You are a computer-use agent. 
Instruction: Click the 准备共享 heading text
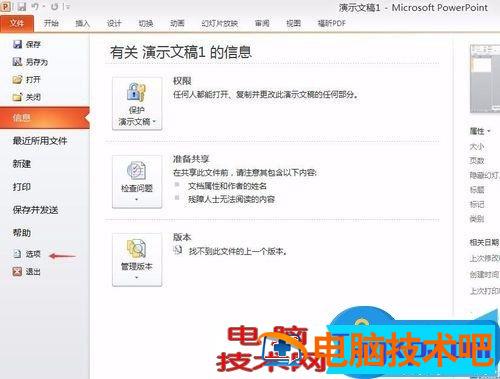click(x=191, y=159)
